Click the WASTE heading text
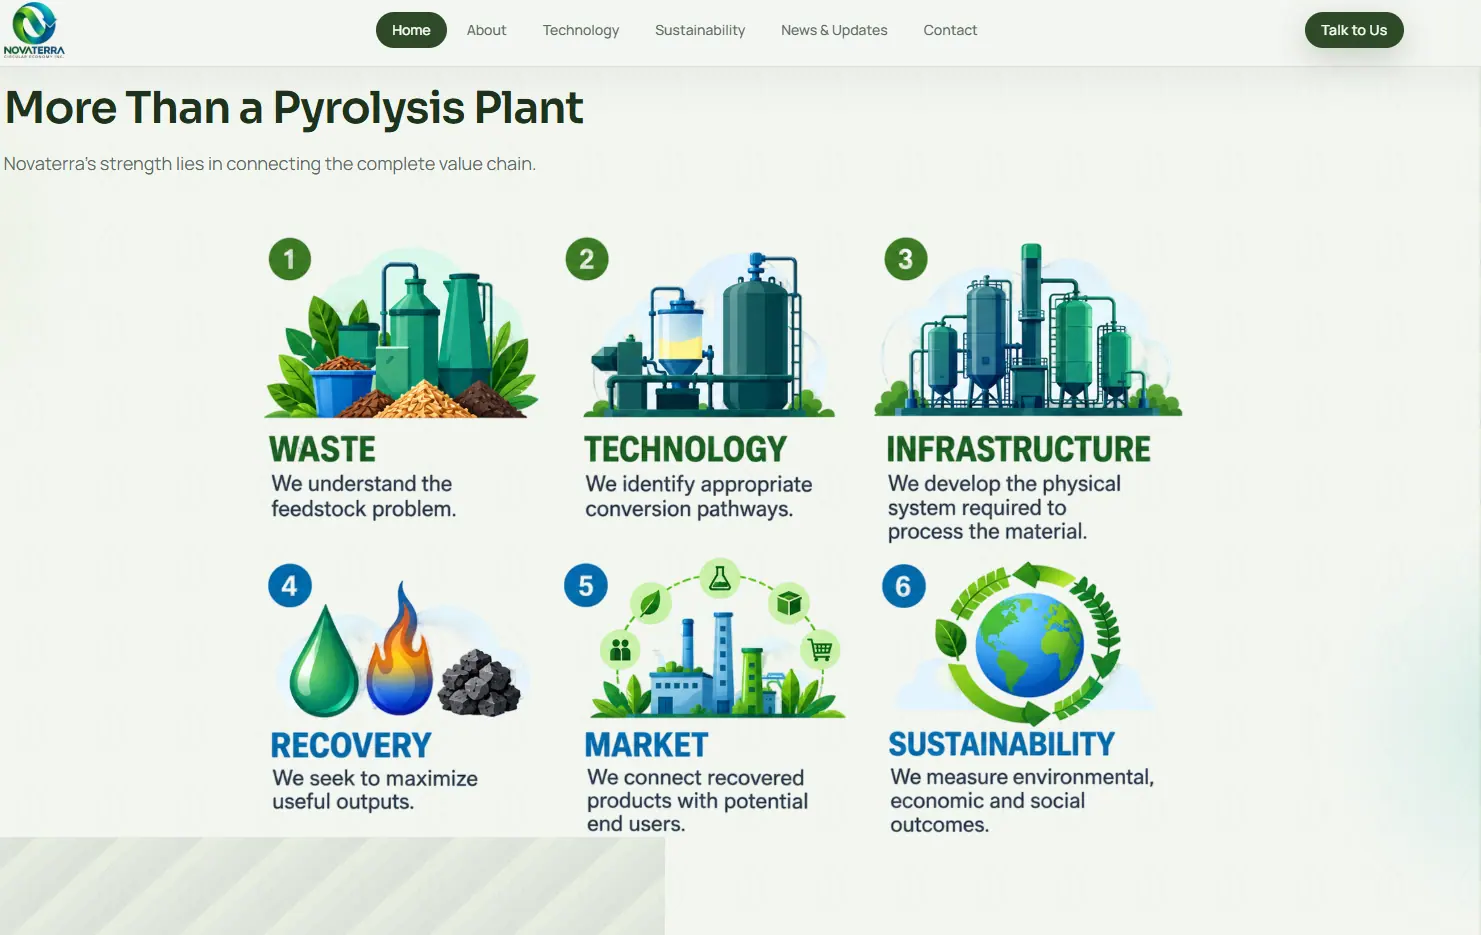The width and height of the screenshot is (1481, 935). tap(322, 449)
